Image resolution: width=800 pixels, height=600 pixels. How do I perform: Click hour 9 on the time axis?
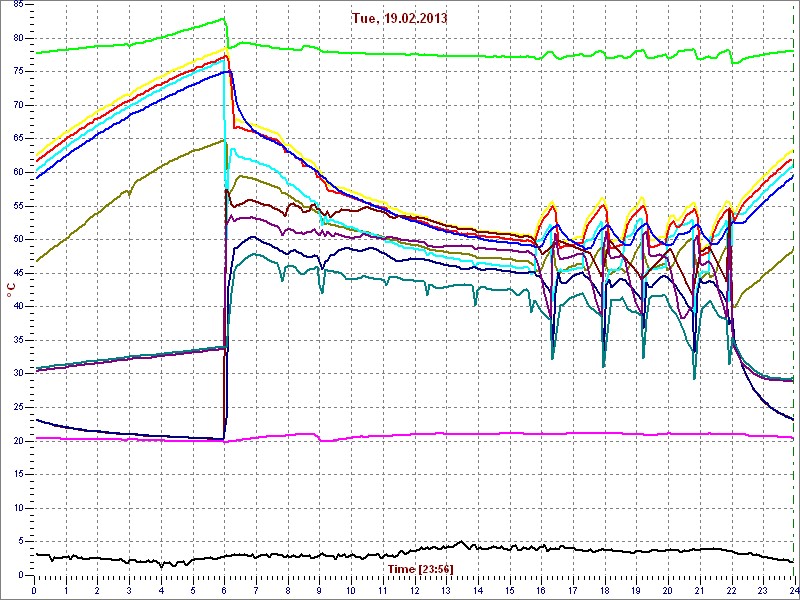point(320,590)
